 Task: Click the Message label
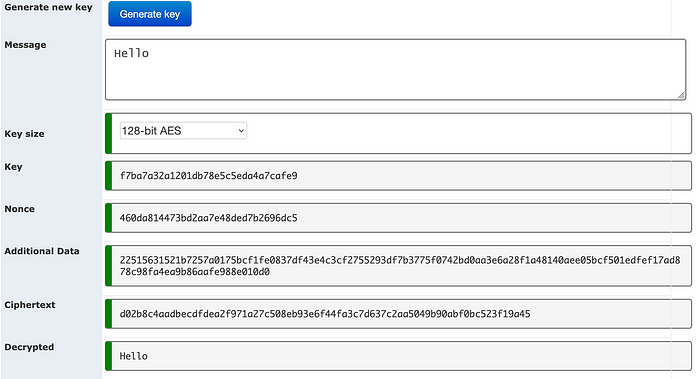point(25,45)
